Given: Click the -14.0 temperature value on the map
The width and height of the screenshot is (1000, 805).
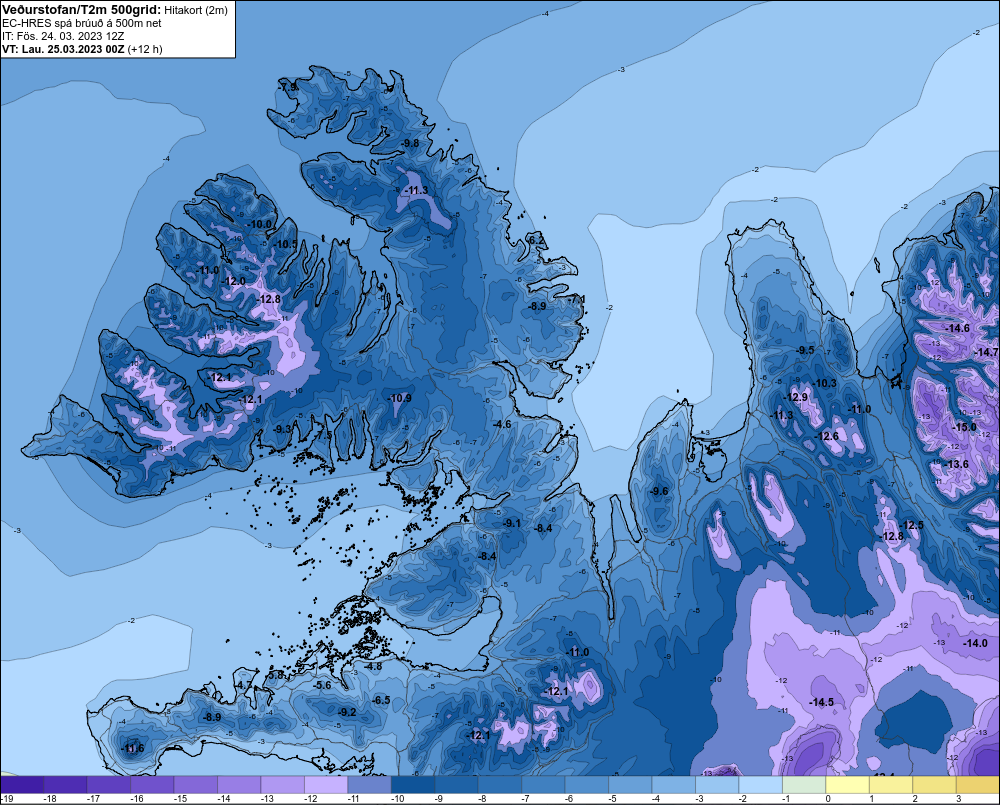Looking at the screenshot, I should coord(976,644).
